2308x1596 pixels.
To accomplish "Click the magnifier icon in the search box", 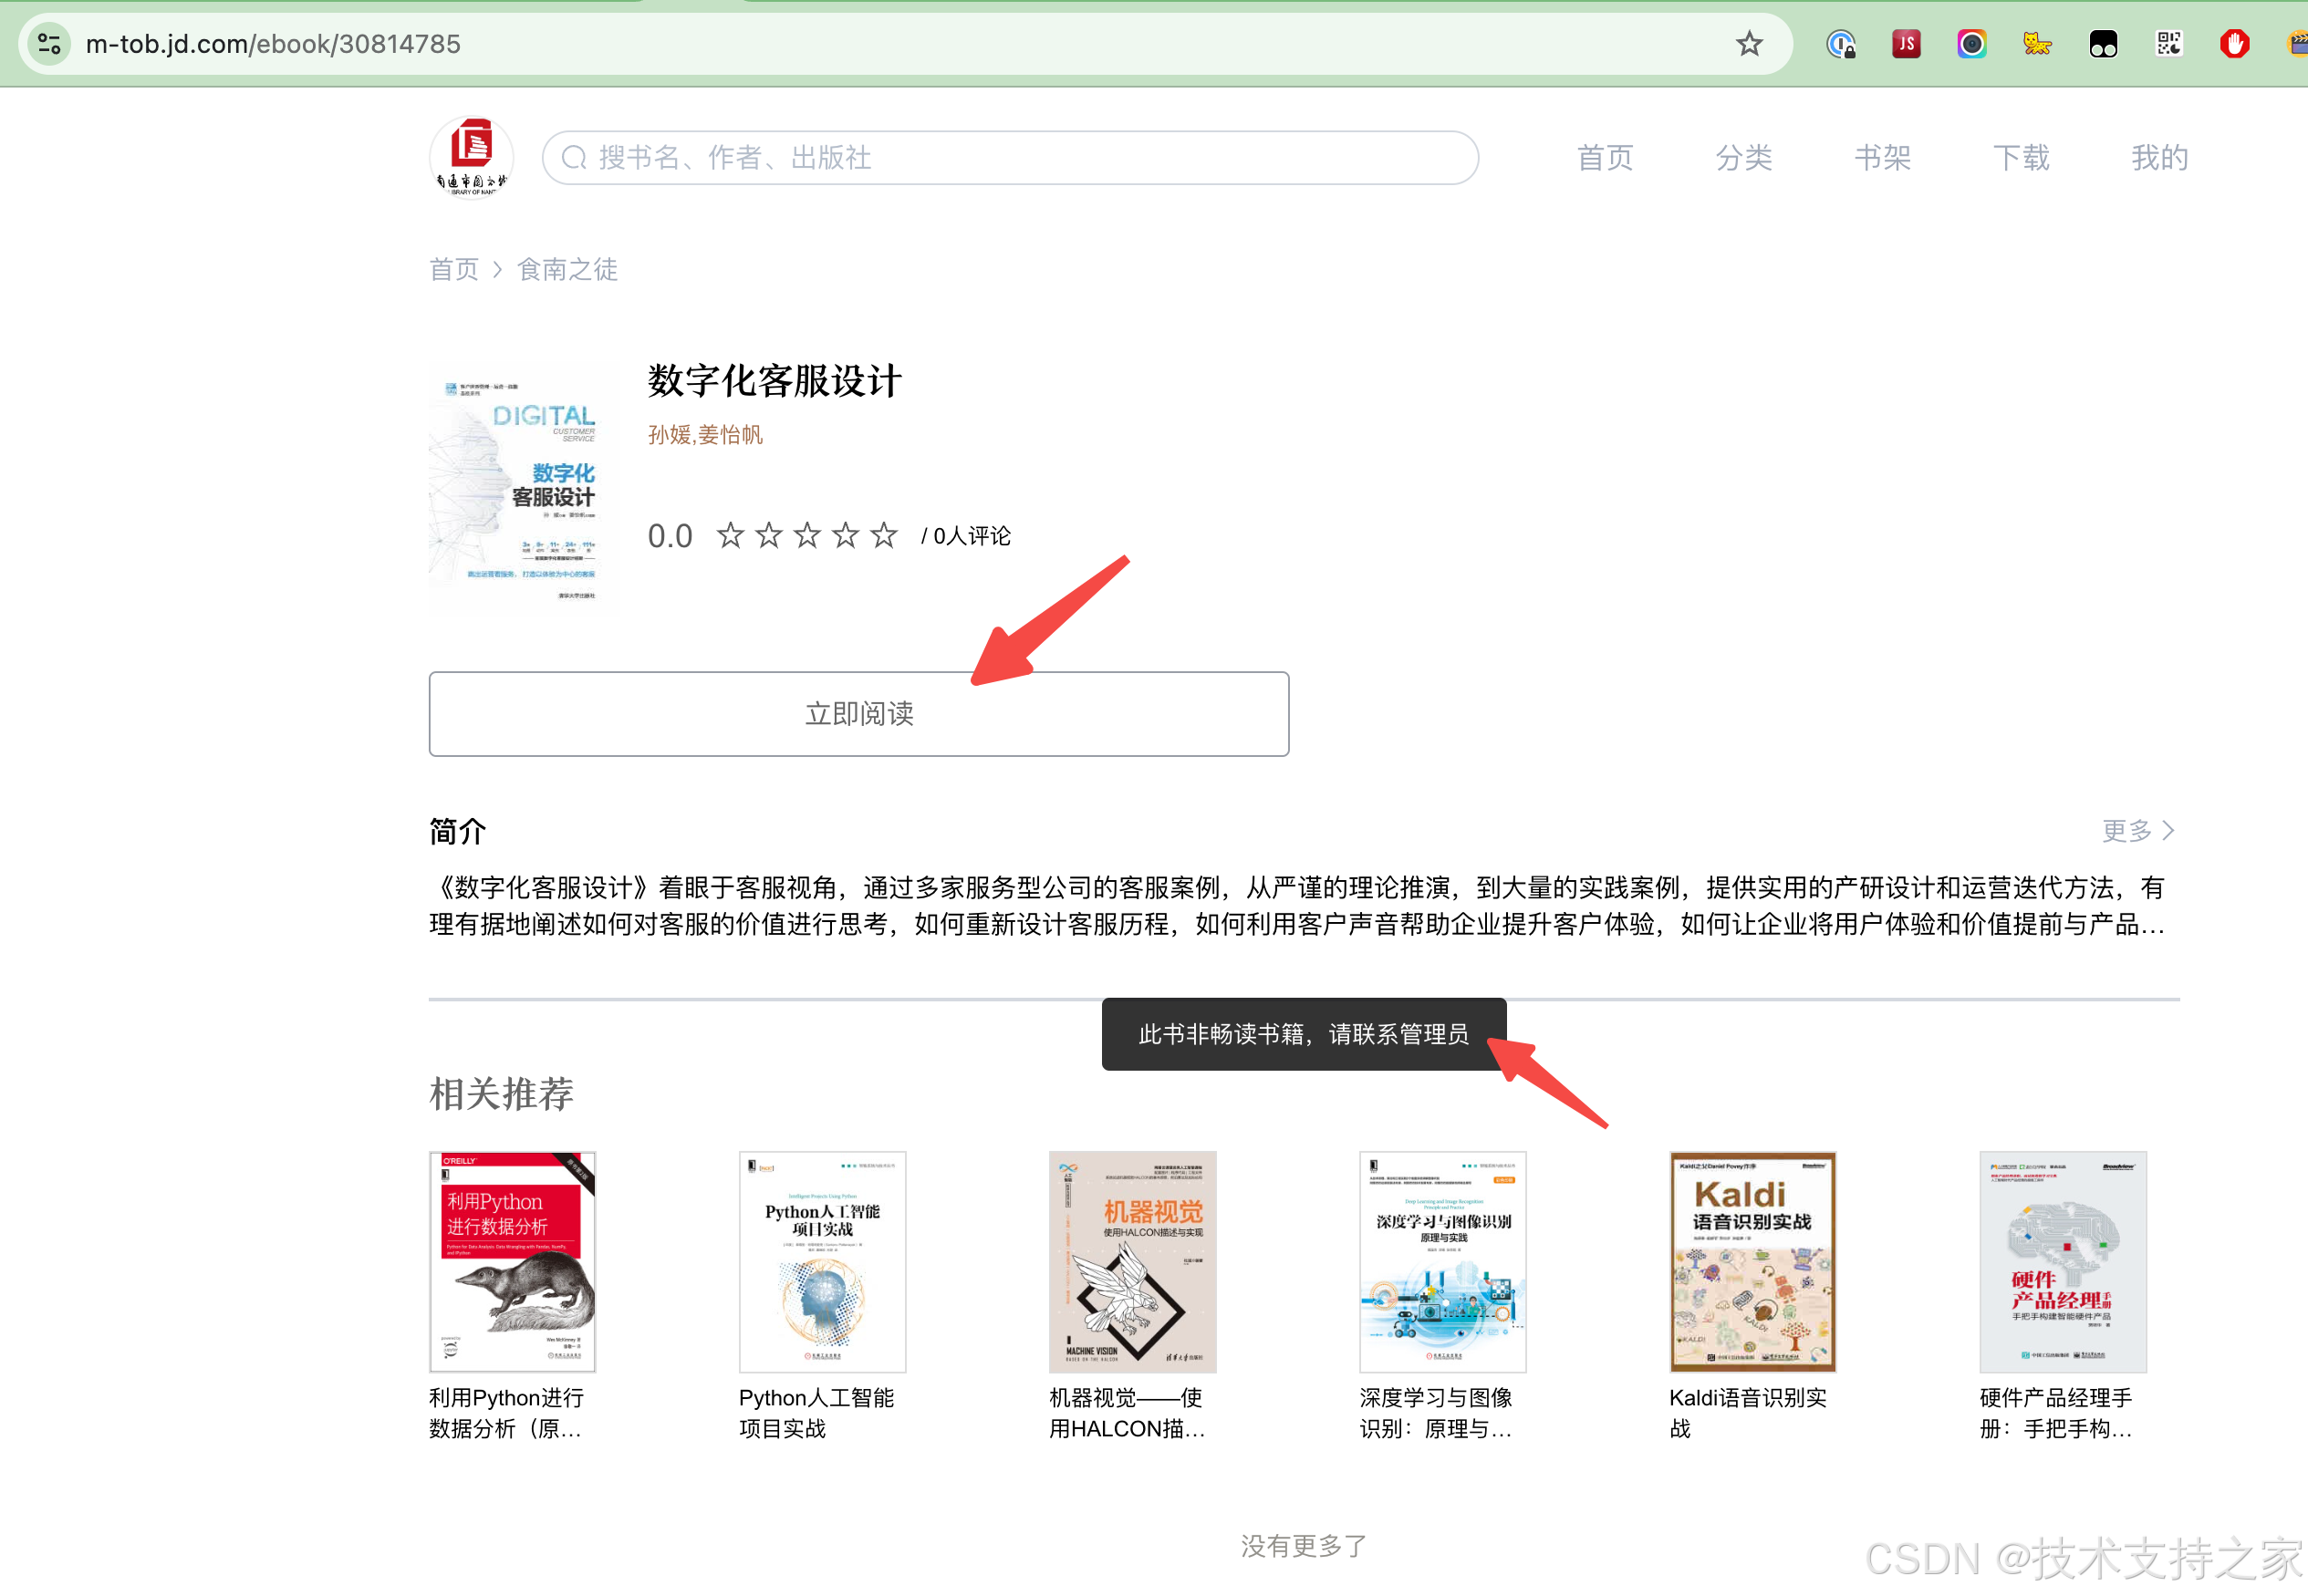I will coord(574,158).
